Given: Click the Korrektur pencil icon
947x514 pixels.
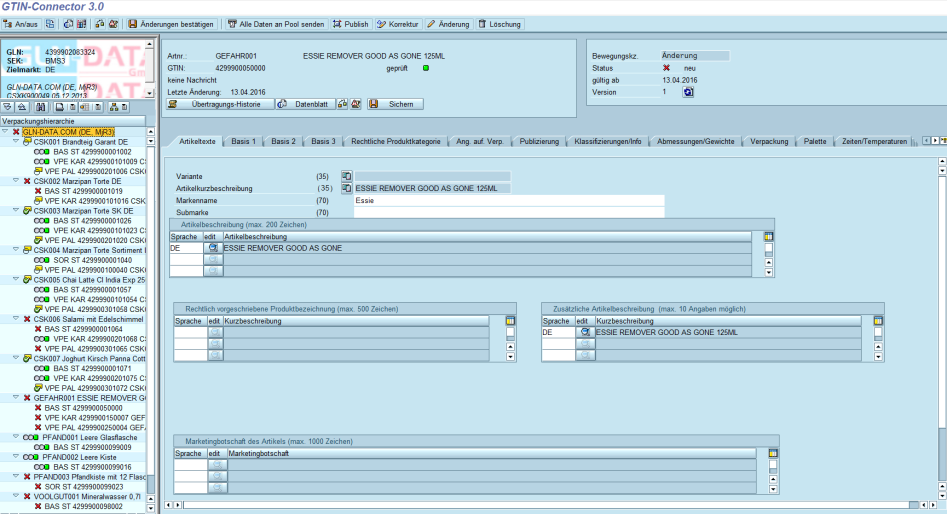Looking at the screenshot, I should 381,24.
